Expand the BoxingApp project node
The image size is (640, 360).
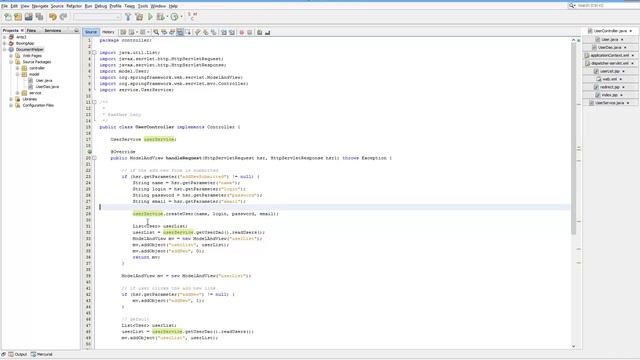click(x=4, y=43)
